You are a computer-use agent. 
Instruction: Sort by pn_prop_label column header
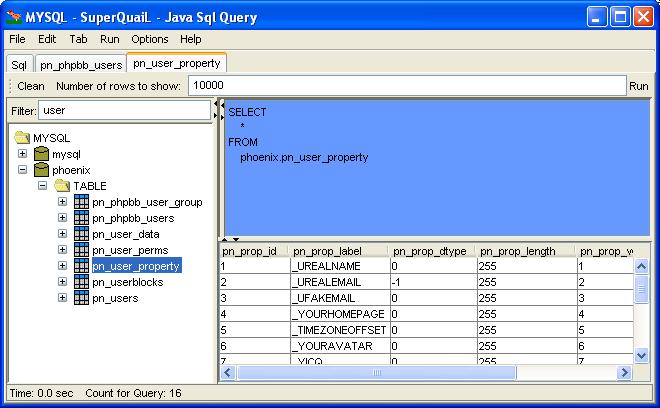click(x=338, y=251)
